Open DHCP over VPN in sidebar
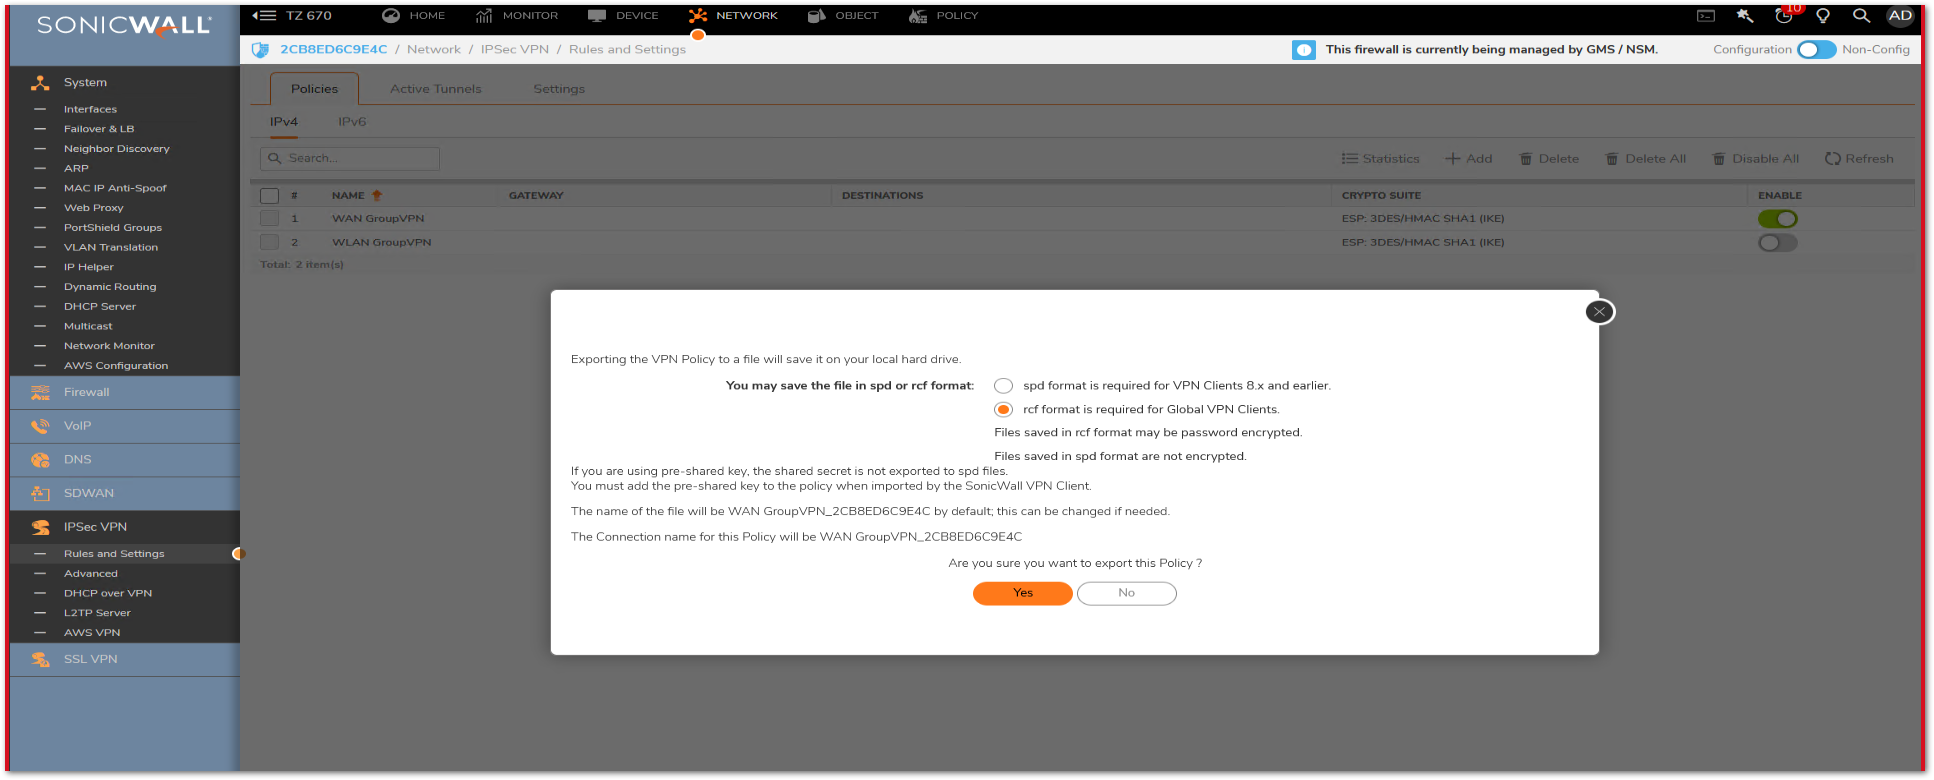Viewport: 1934px width, 780px height. click(x=108, y=594)
